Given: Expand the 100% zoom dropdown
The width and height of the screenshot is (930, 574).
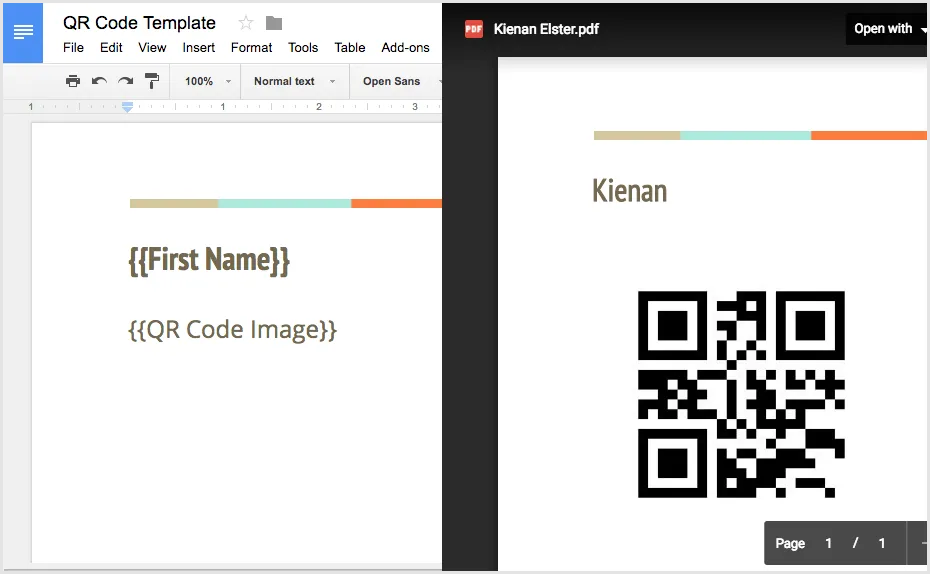Looking at the screenshot, I should pyautogui.click(x=208, y=81).
